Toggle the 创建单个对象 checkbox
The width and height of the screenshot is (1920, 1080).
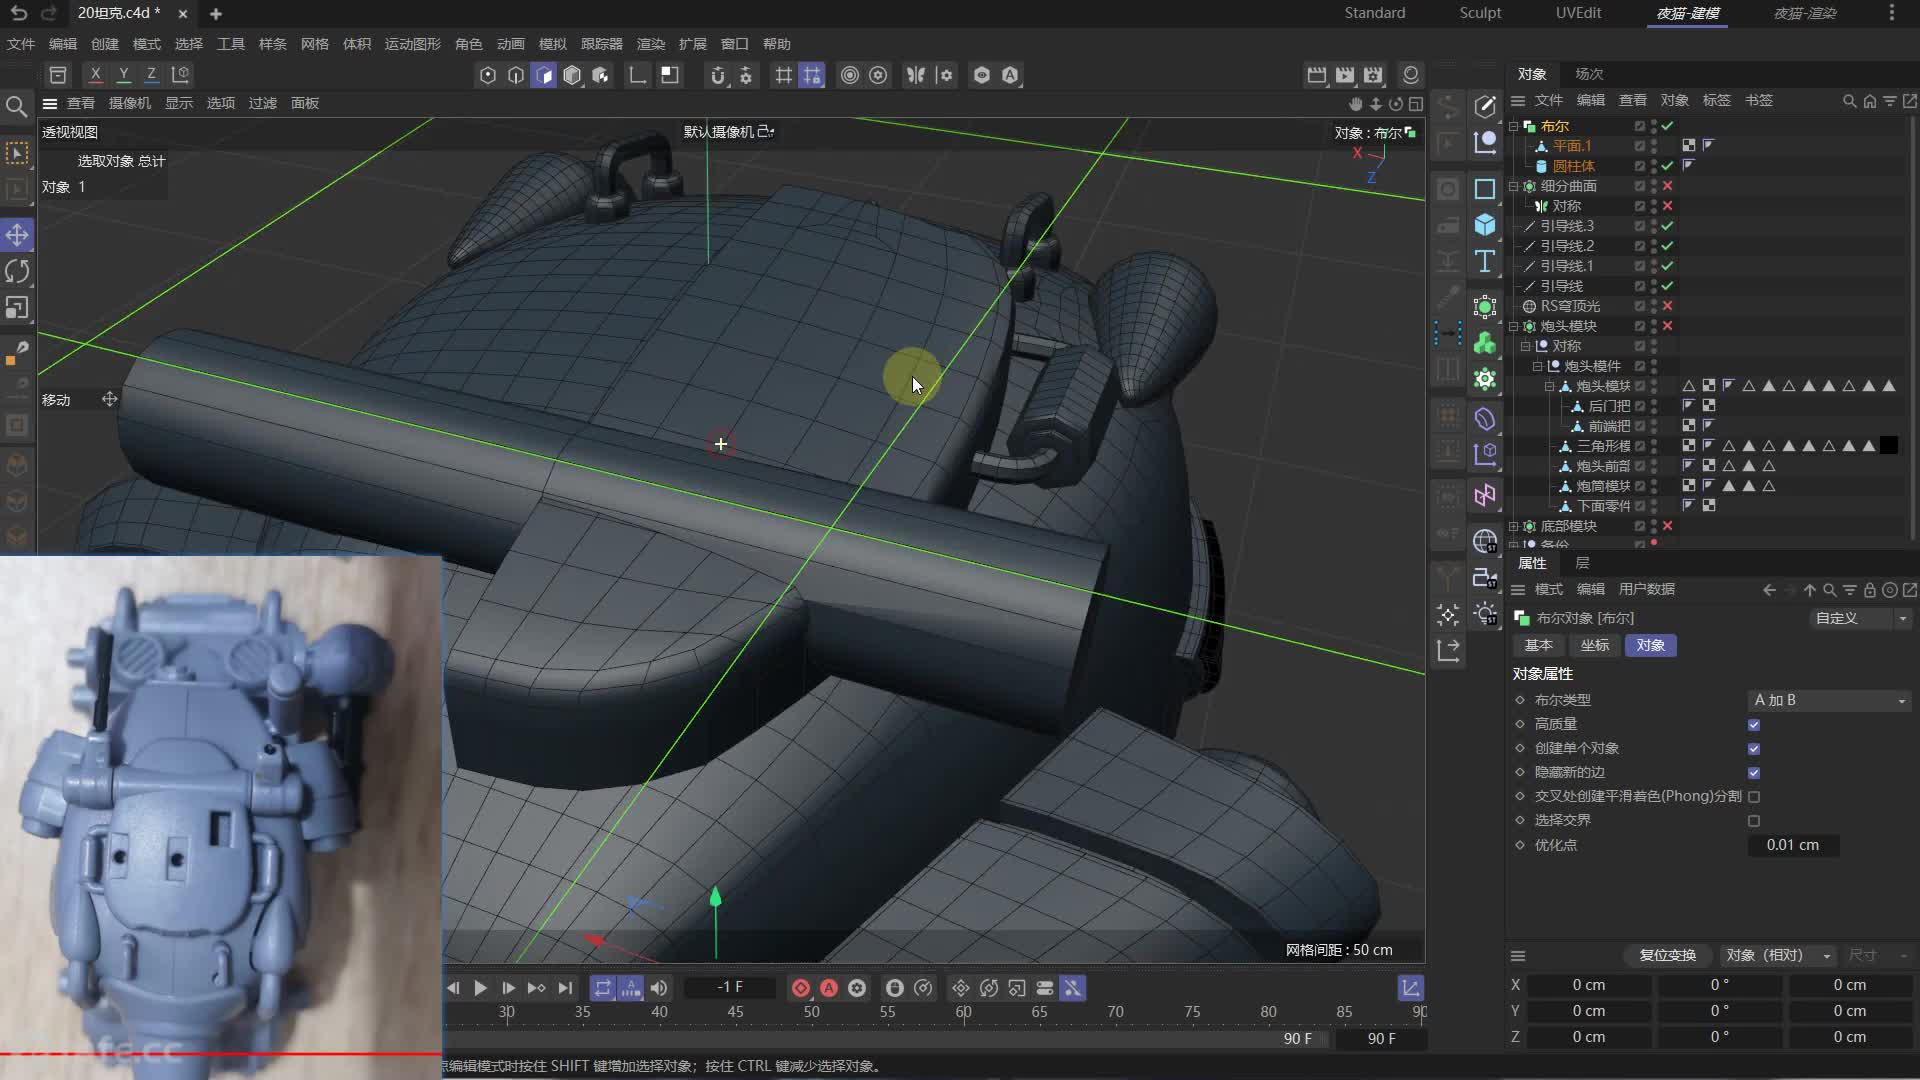point(1754,748)
